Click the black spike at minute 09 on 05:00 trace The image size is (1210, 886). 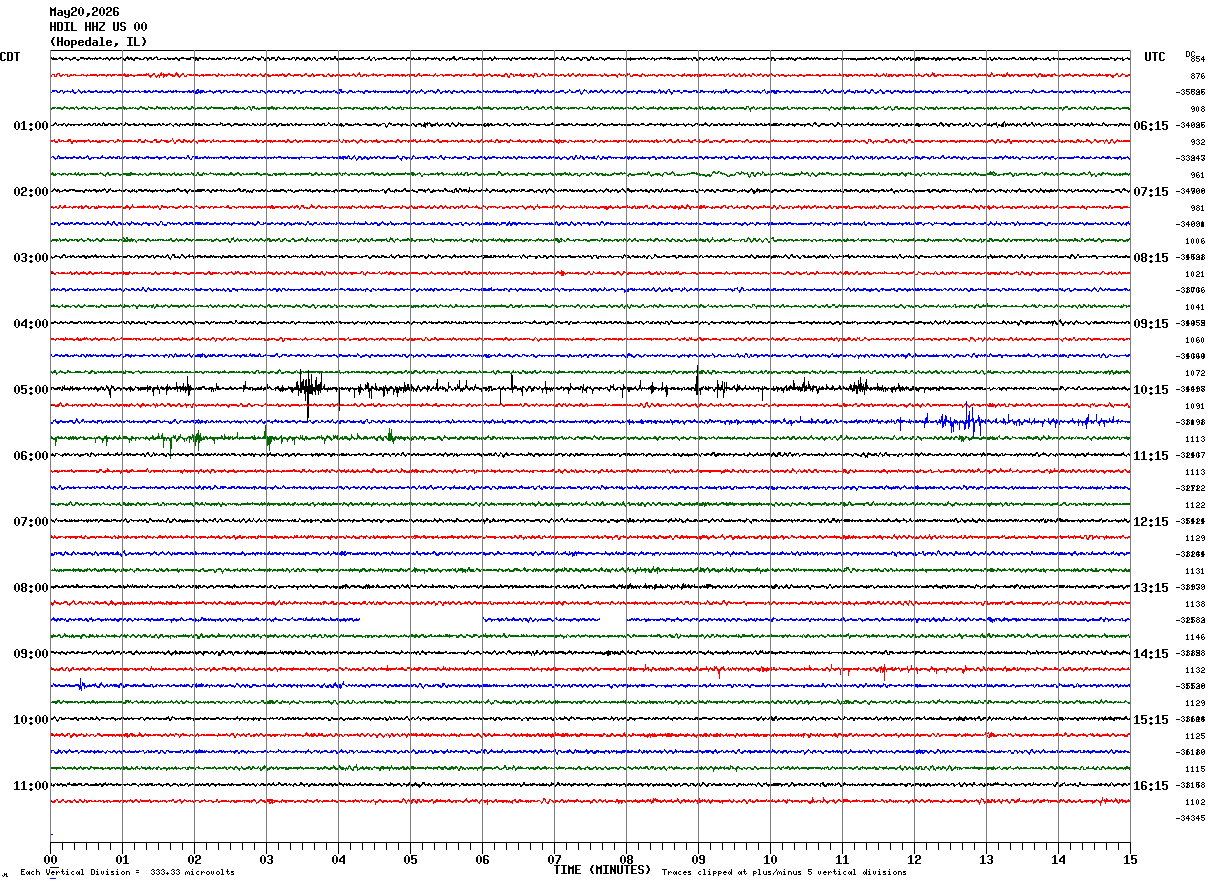[698, 382]
